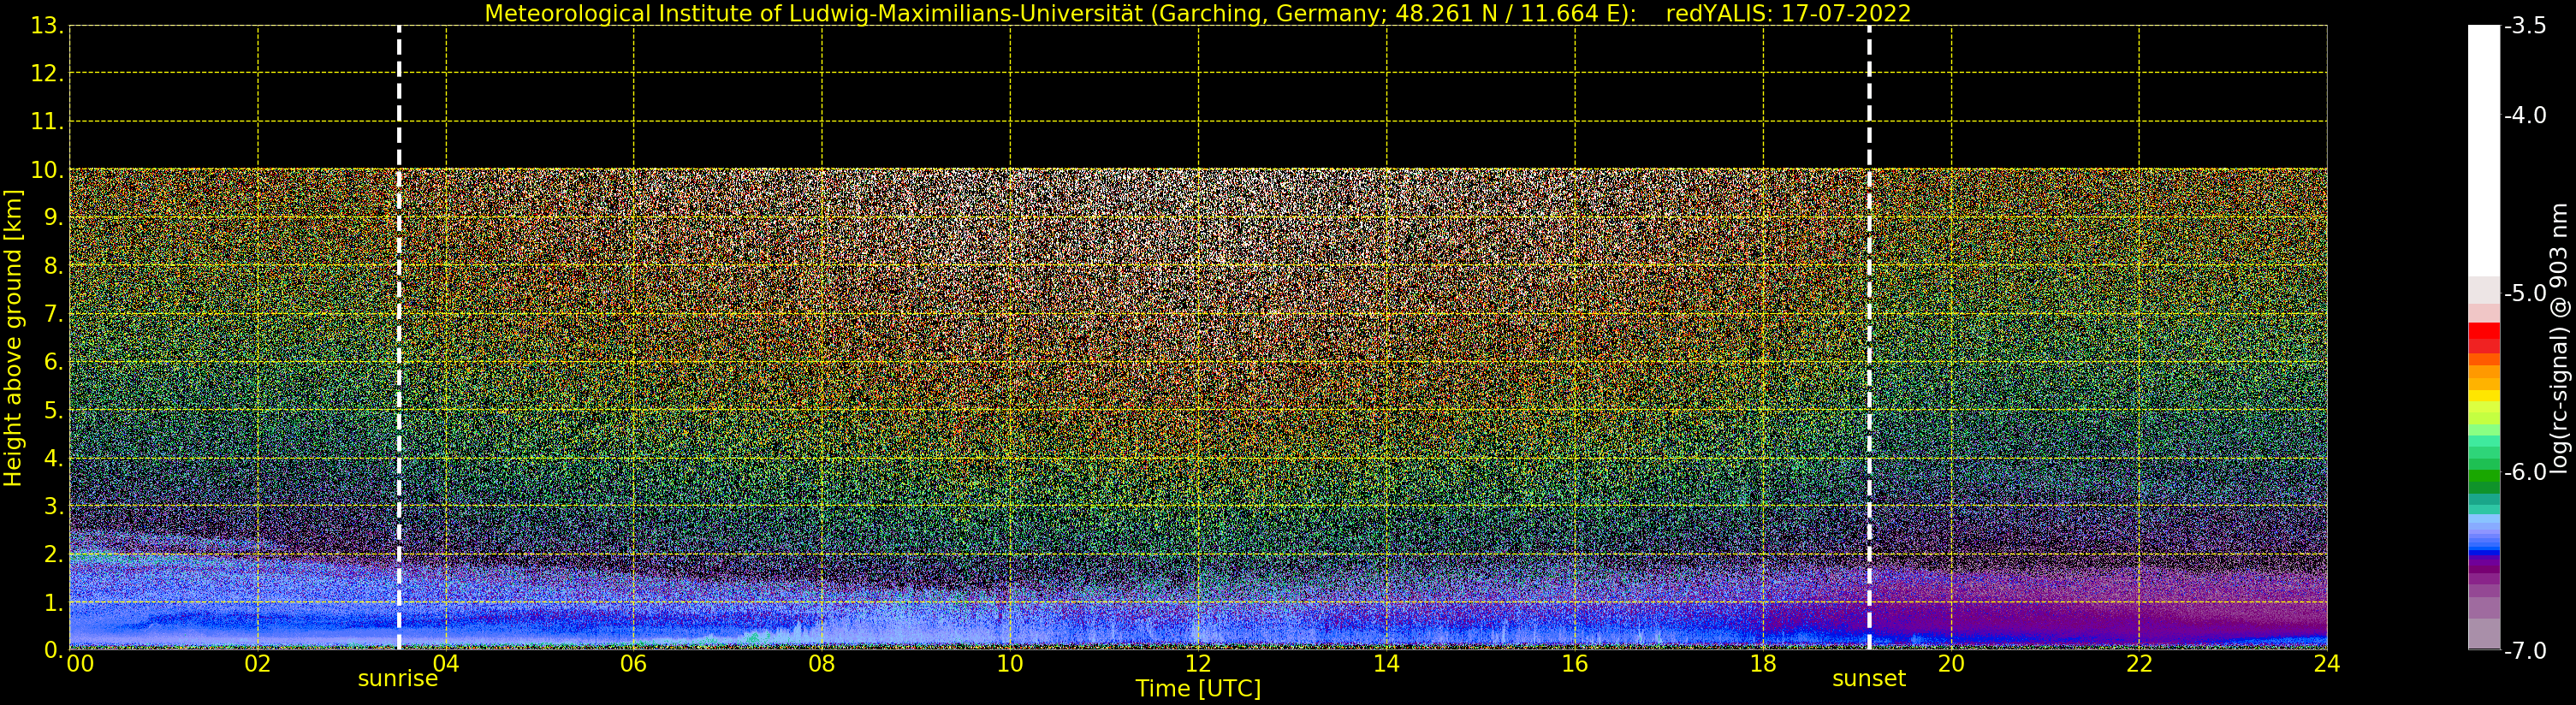Click the height axis tick label '11.'
The height and width of the screenshot is (705, 2576).
pyautogui.click(x=47, y=122)
